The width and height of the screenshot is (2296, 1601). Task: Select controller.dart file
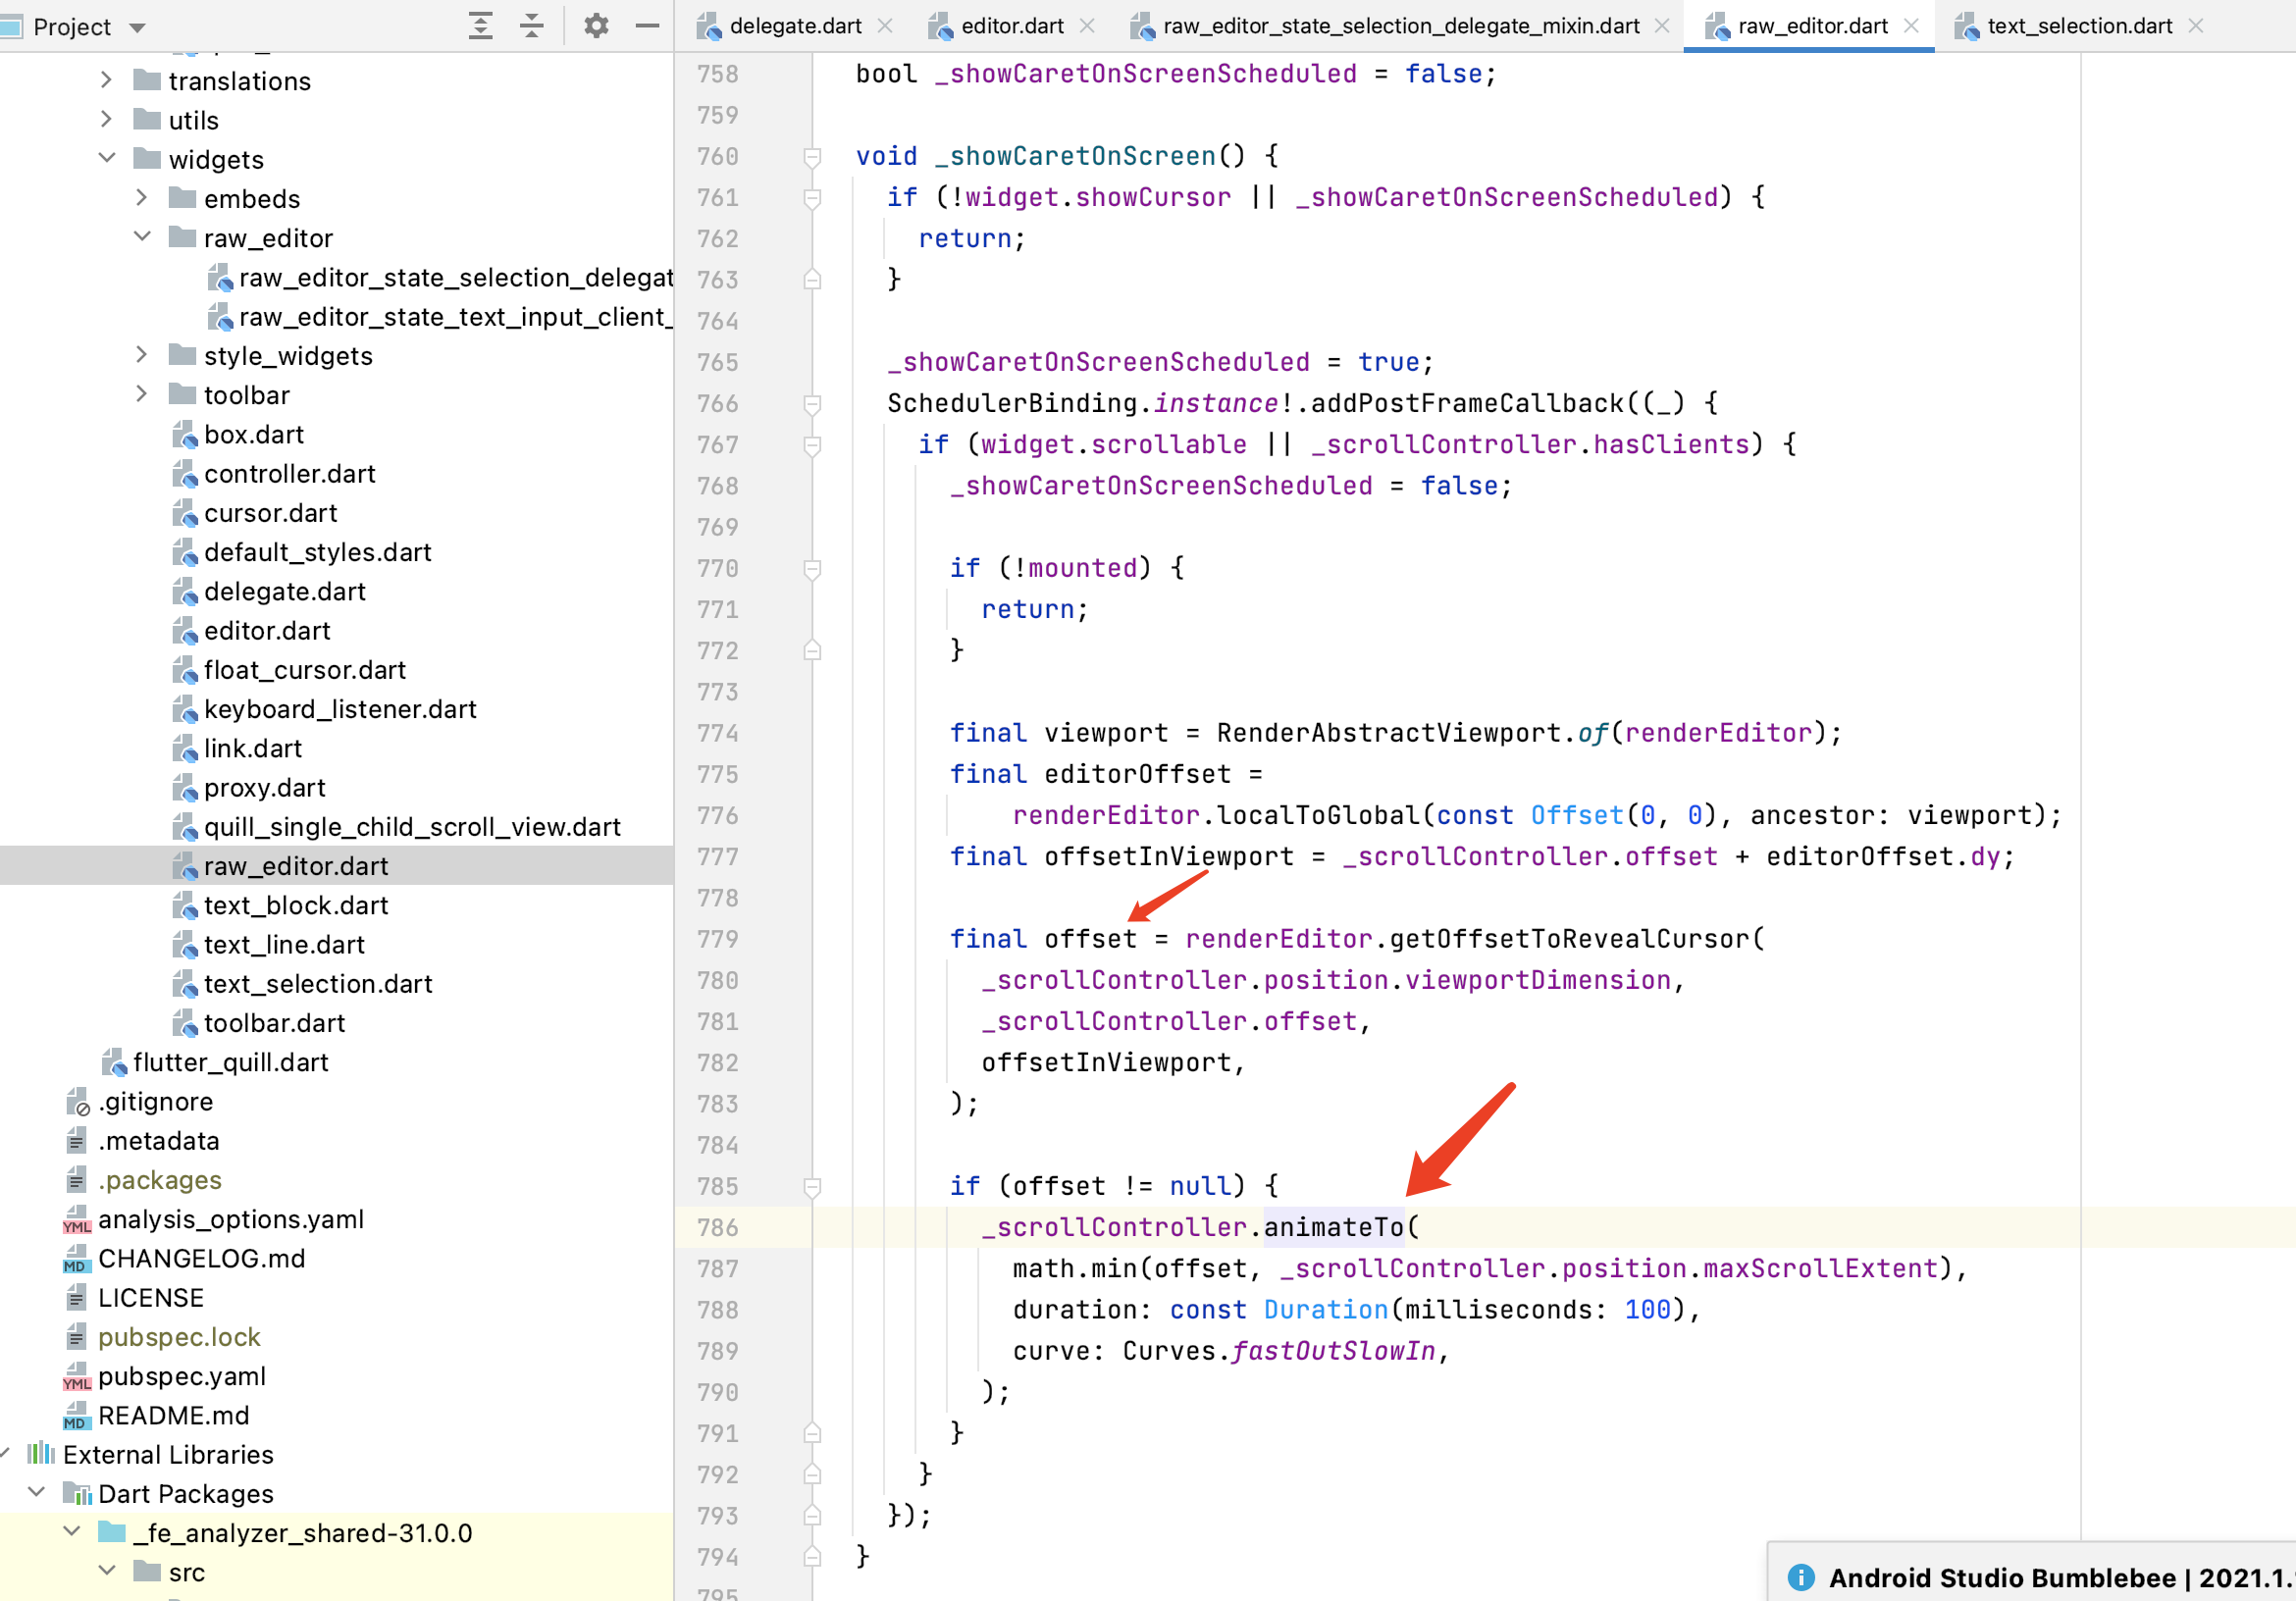pos(289,473)
